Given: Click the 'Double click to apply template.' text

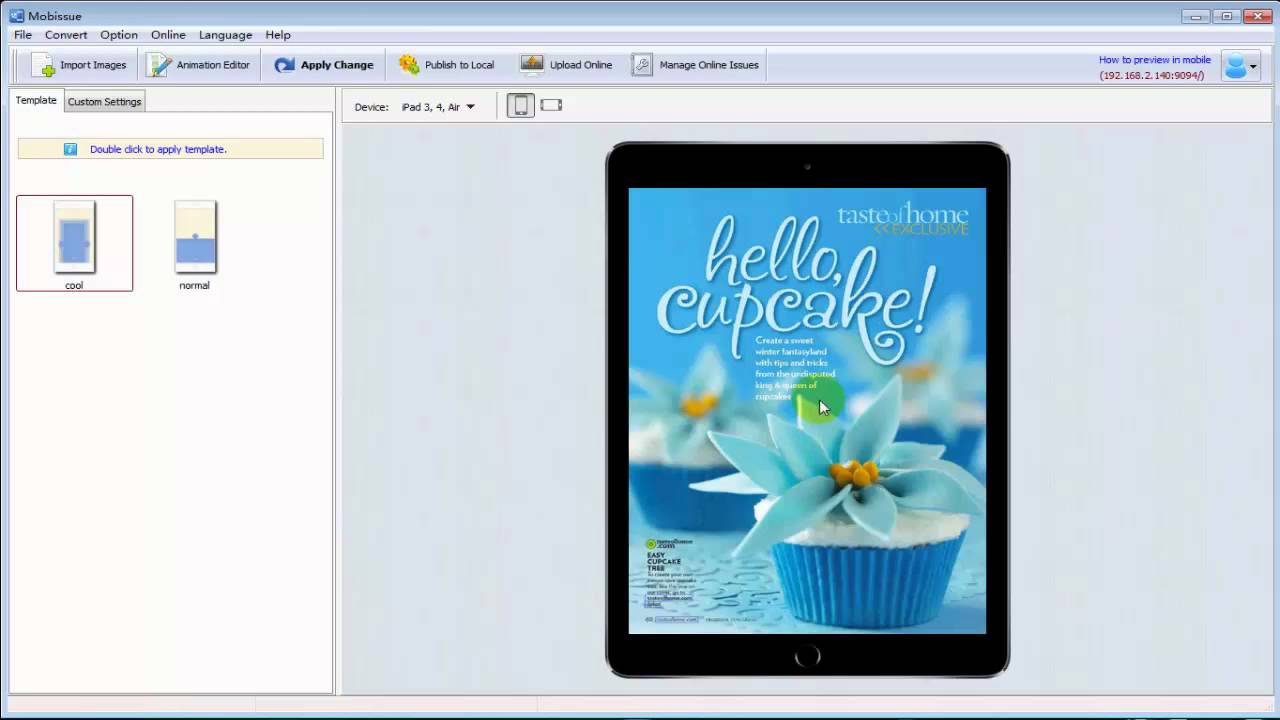Looking at the screenshot, I should pyautogui.click(x=158, y=149).
